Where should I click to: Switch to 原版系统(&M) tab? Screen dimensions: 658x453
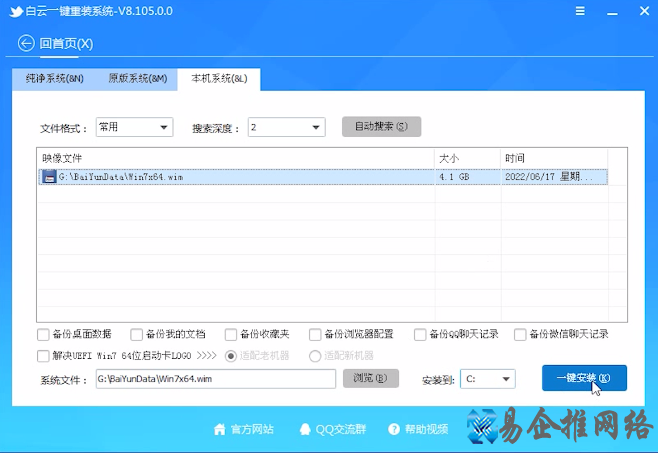click(138, 79)
